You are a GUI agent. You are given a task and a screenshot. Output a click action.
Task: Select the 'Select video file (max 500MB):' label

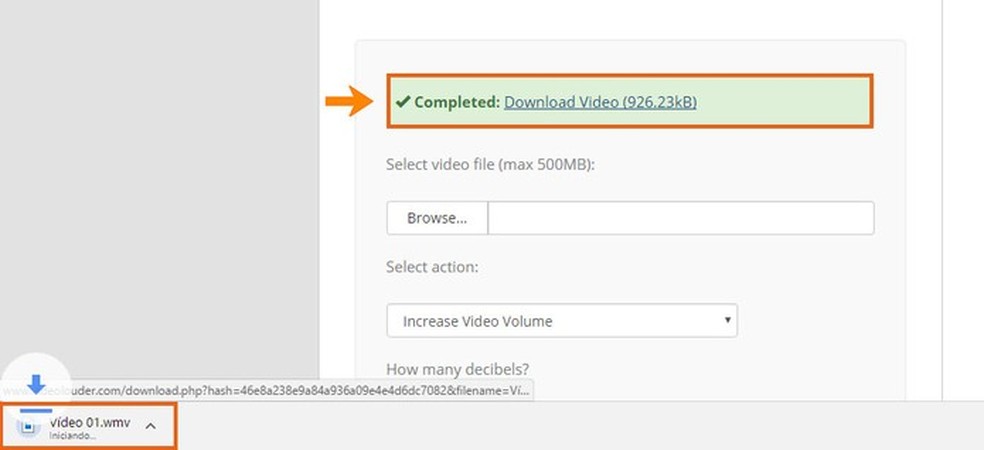click(490, 165)
